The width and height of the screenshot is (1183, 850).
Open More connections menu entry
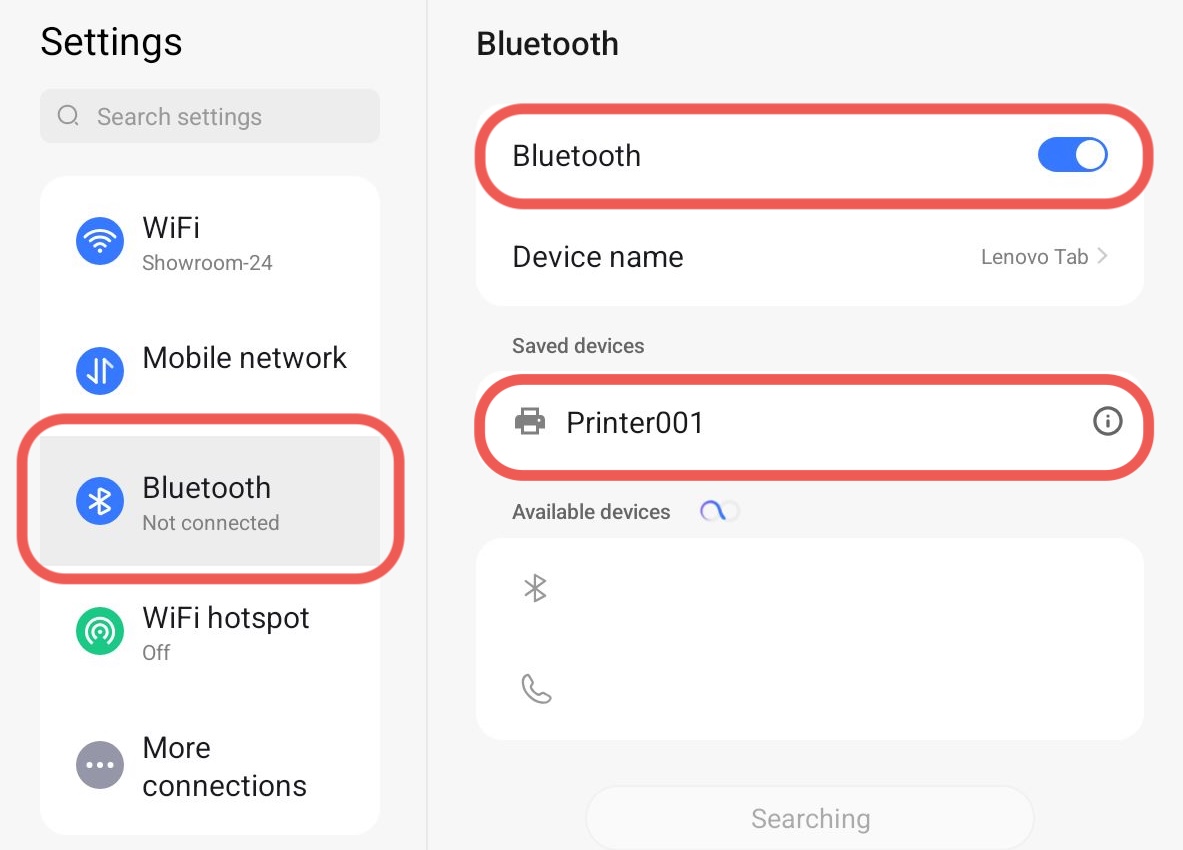[224, 766]
